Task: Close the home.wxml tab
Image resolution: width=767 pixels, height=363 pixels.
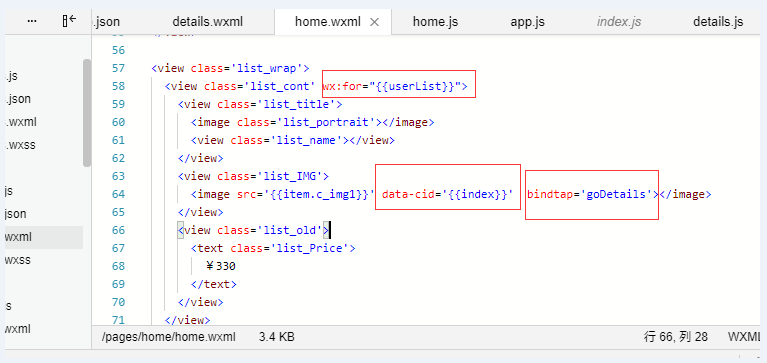Action: click(374, 22)
